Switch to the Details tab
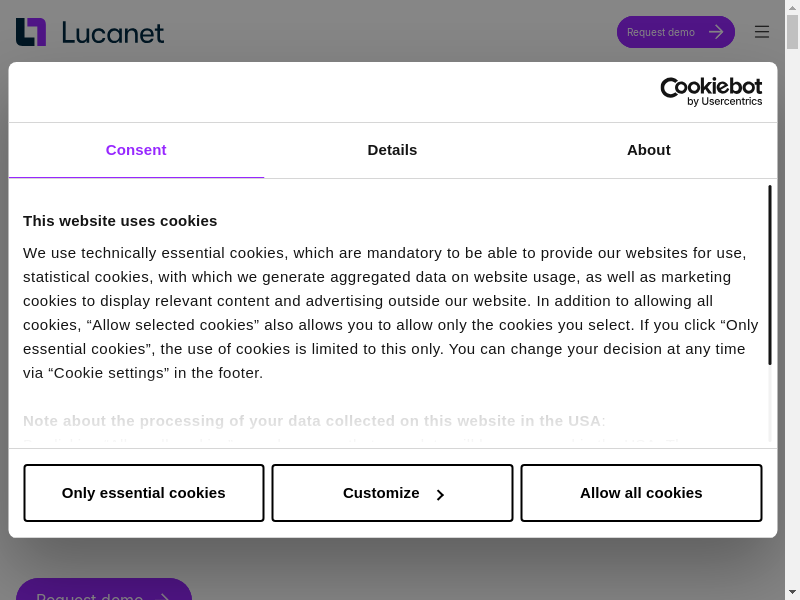This screenshot has height=600, width=800. coord(392,150)
